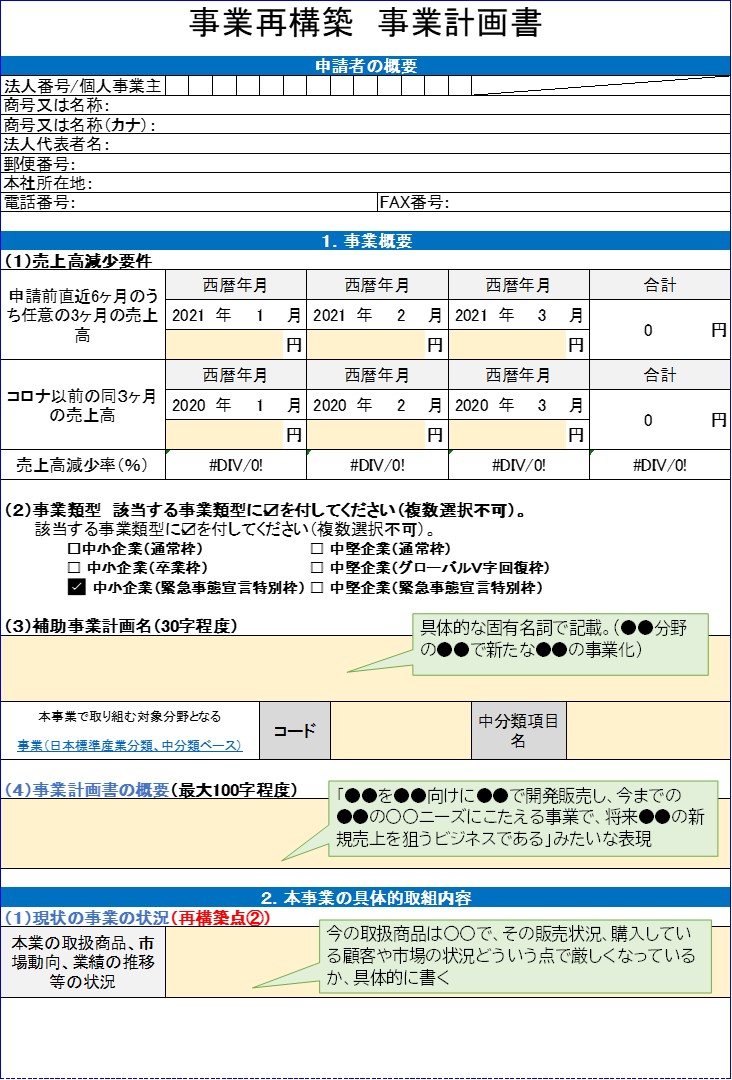732x1080 pixels.
Task: Click the 本事業で取り組む対象分野となる text
Action: pyautogui.click(x=129, y=717)
